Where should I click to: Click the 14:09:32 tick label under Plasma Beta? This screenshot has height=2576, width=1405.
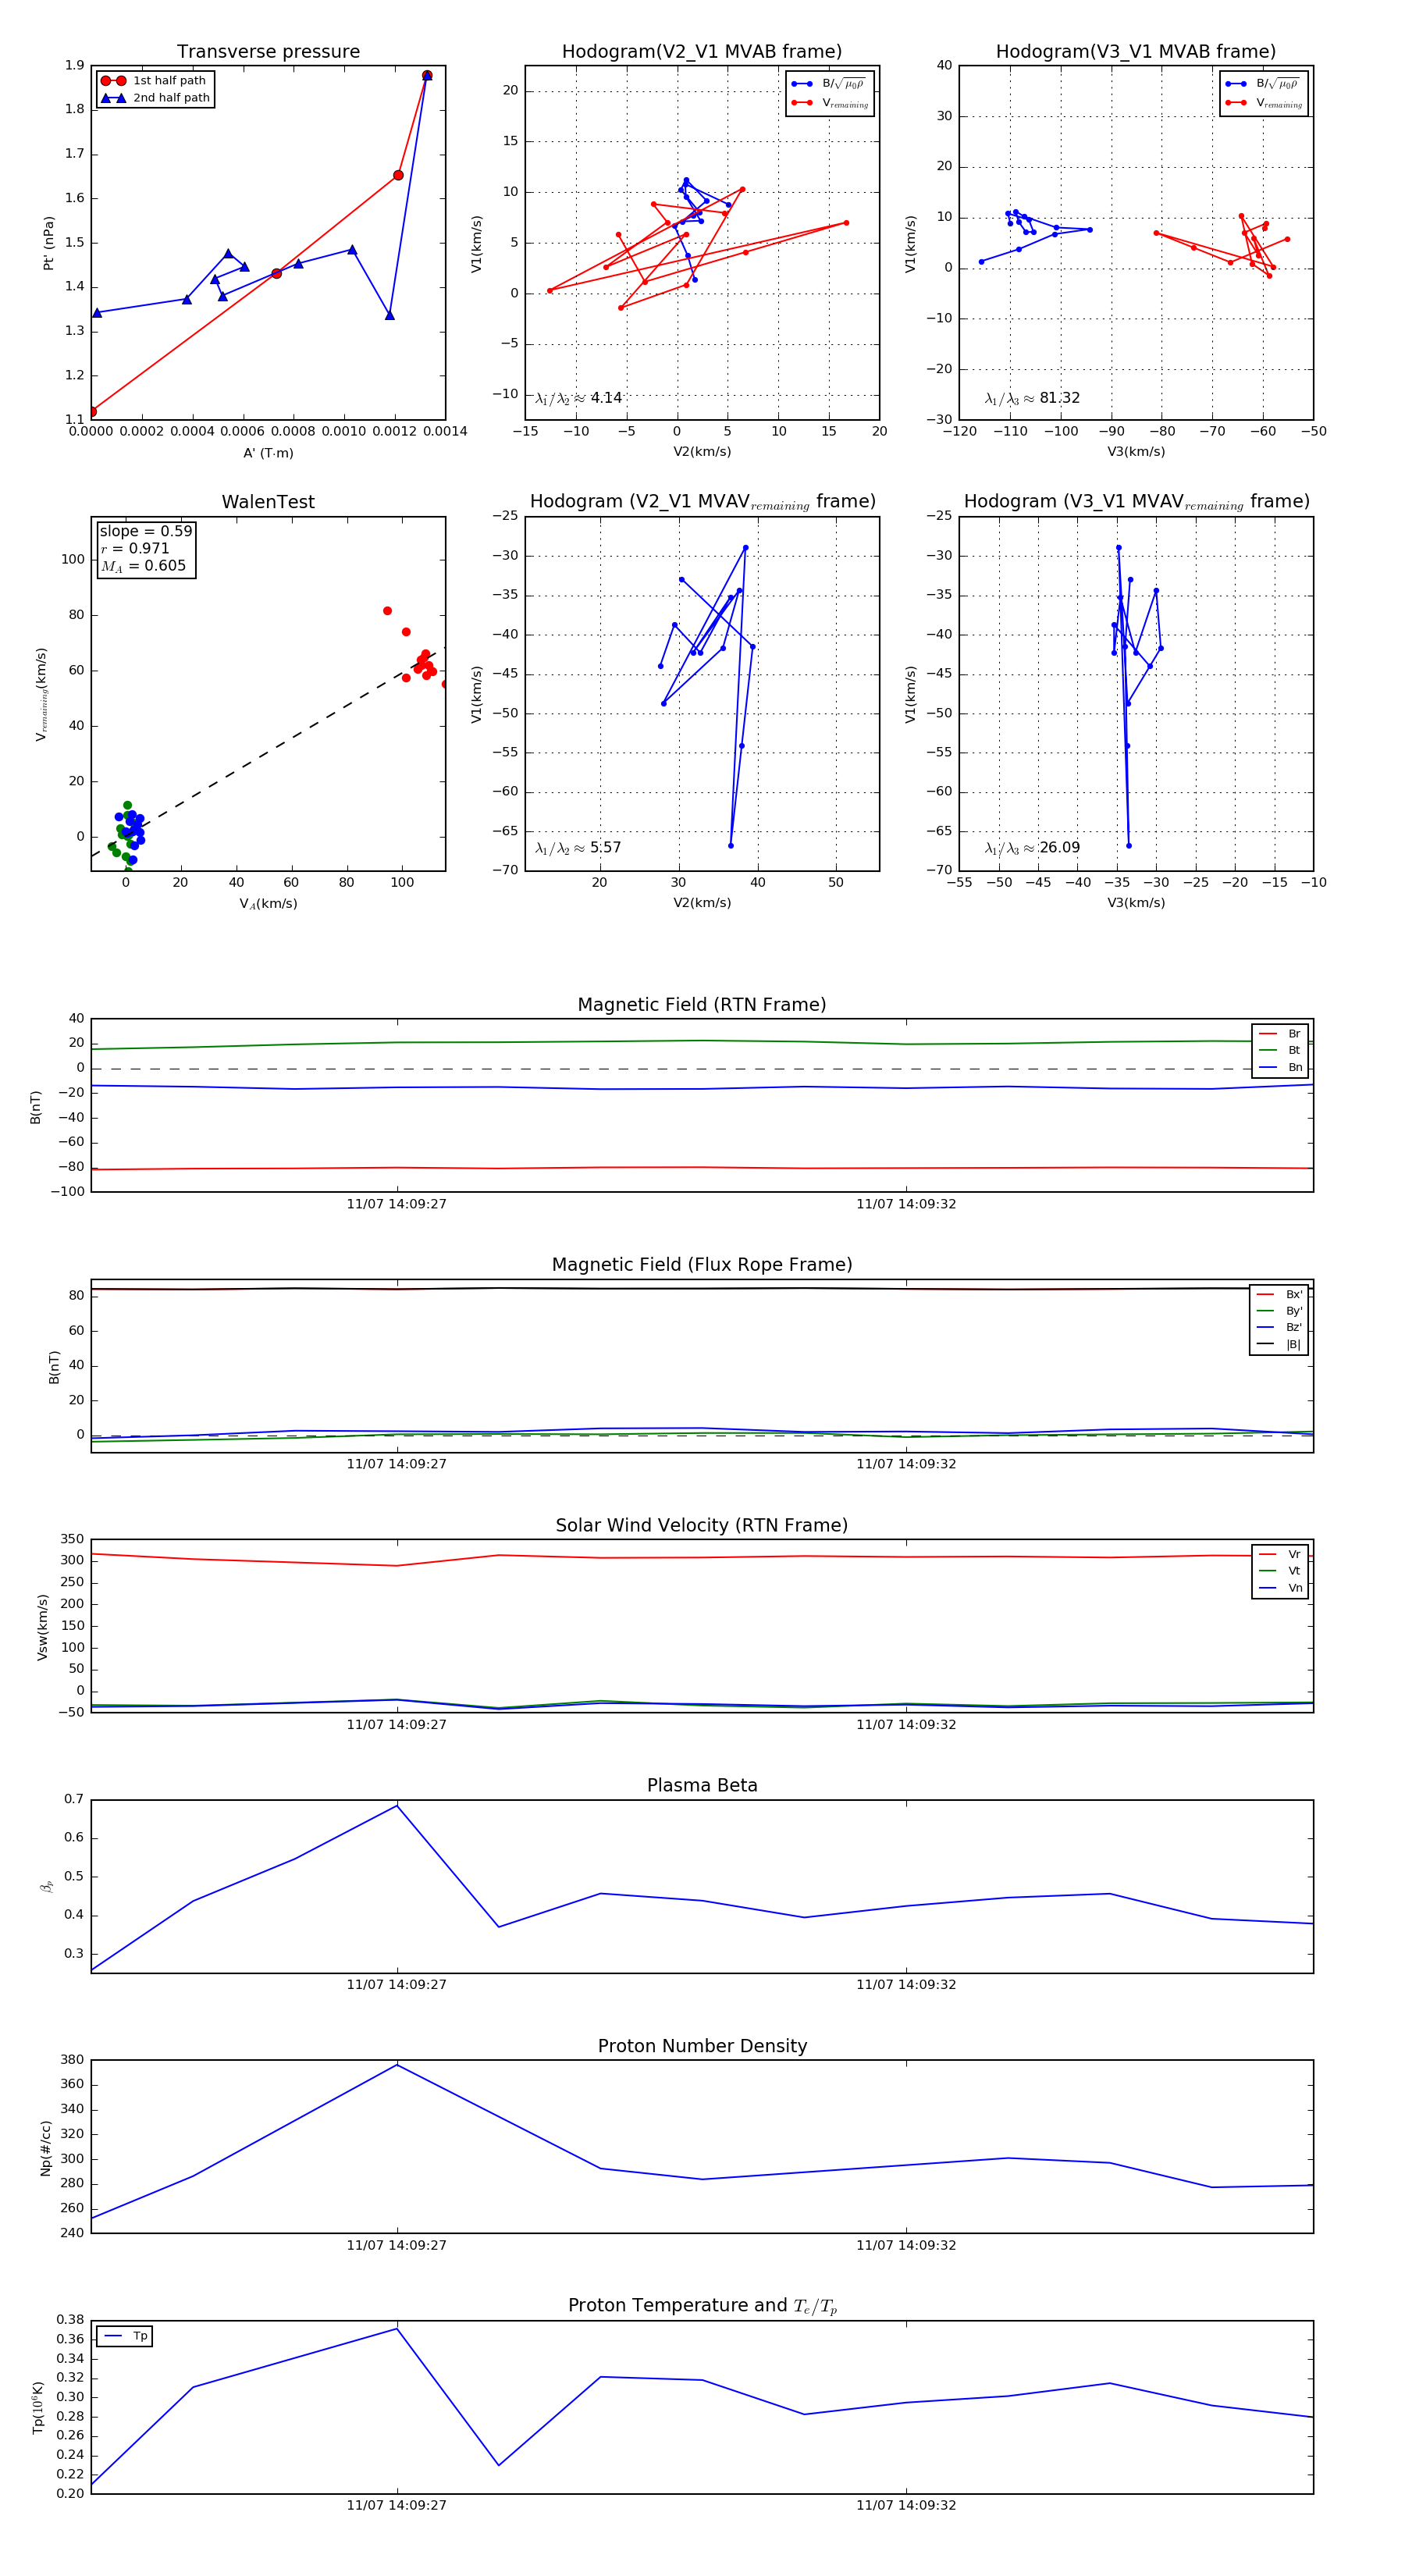click(906, 1985)
